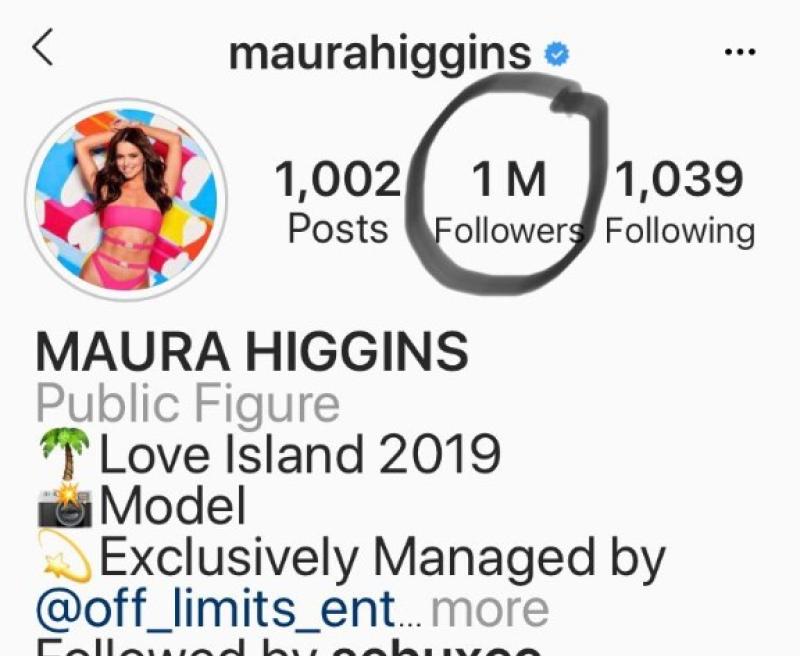Image resolution: width=800 pixels, height=656 pixels.
Task: Select the Following label
Action: pyautogui.click(x=680, y=232)
